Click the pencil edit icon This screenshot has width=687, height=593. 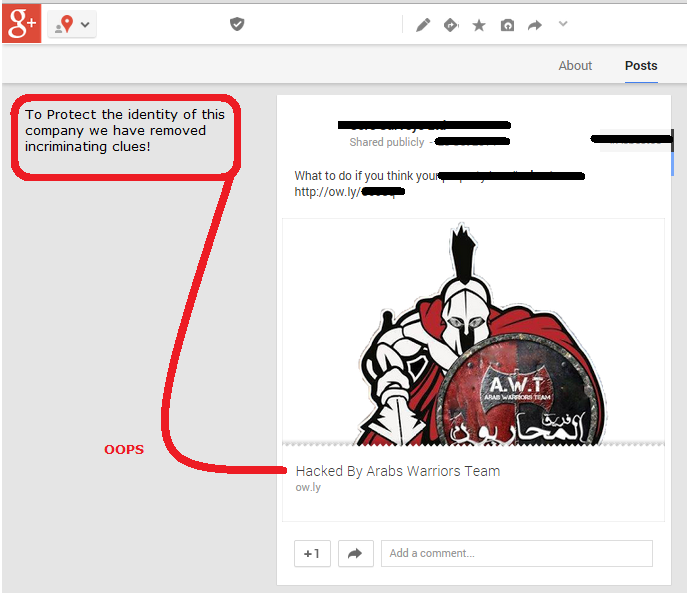click(x=423, y=25)
